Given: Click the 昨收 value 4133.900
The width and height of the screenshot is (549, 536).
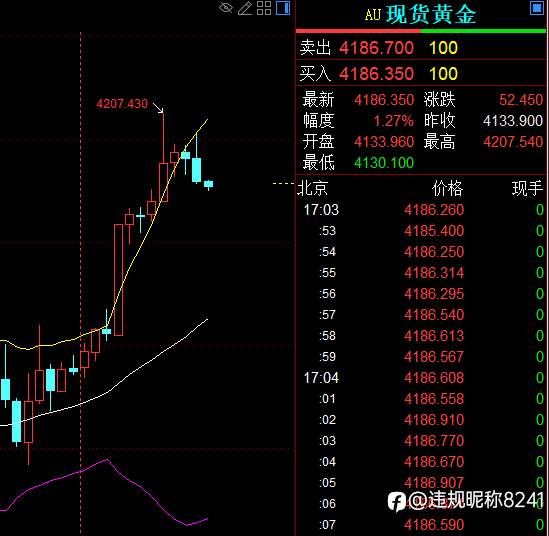Looking at the screenshot, I should [x=513, y=121].
